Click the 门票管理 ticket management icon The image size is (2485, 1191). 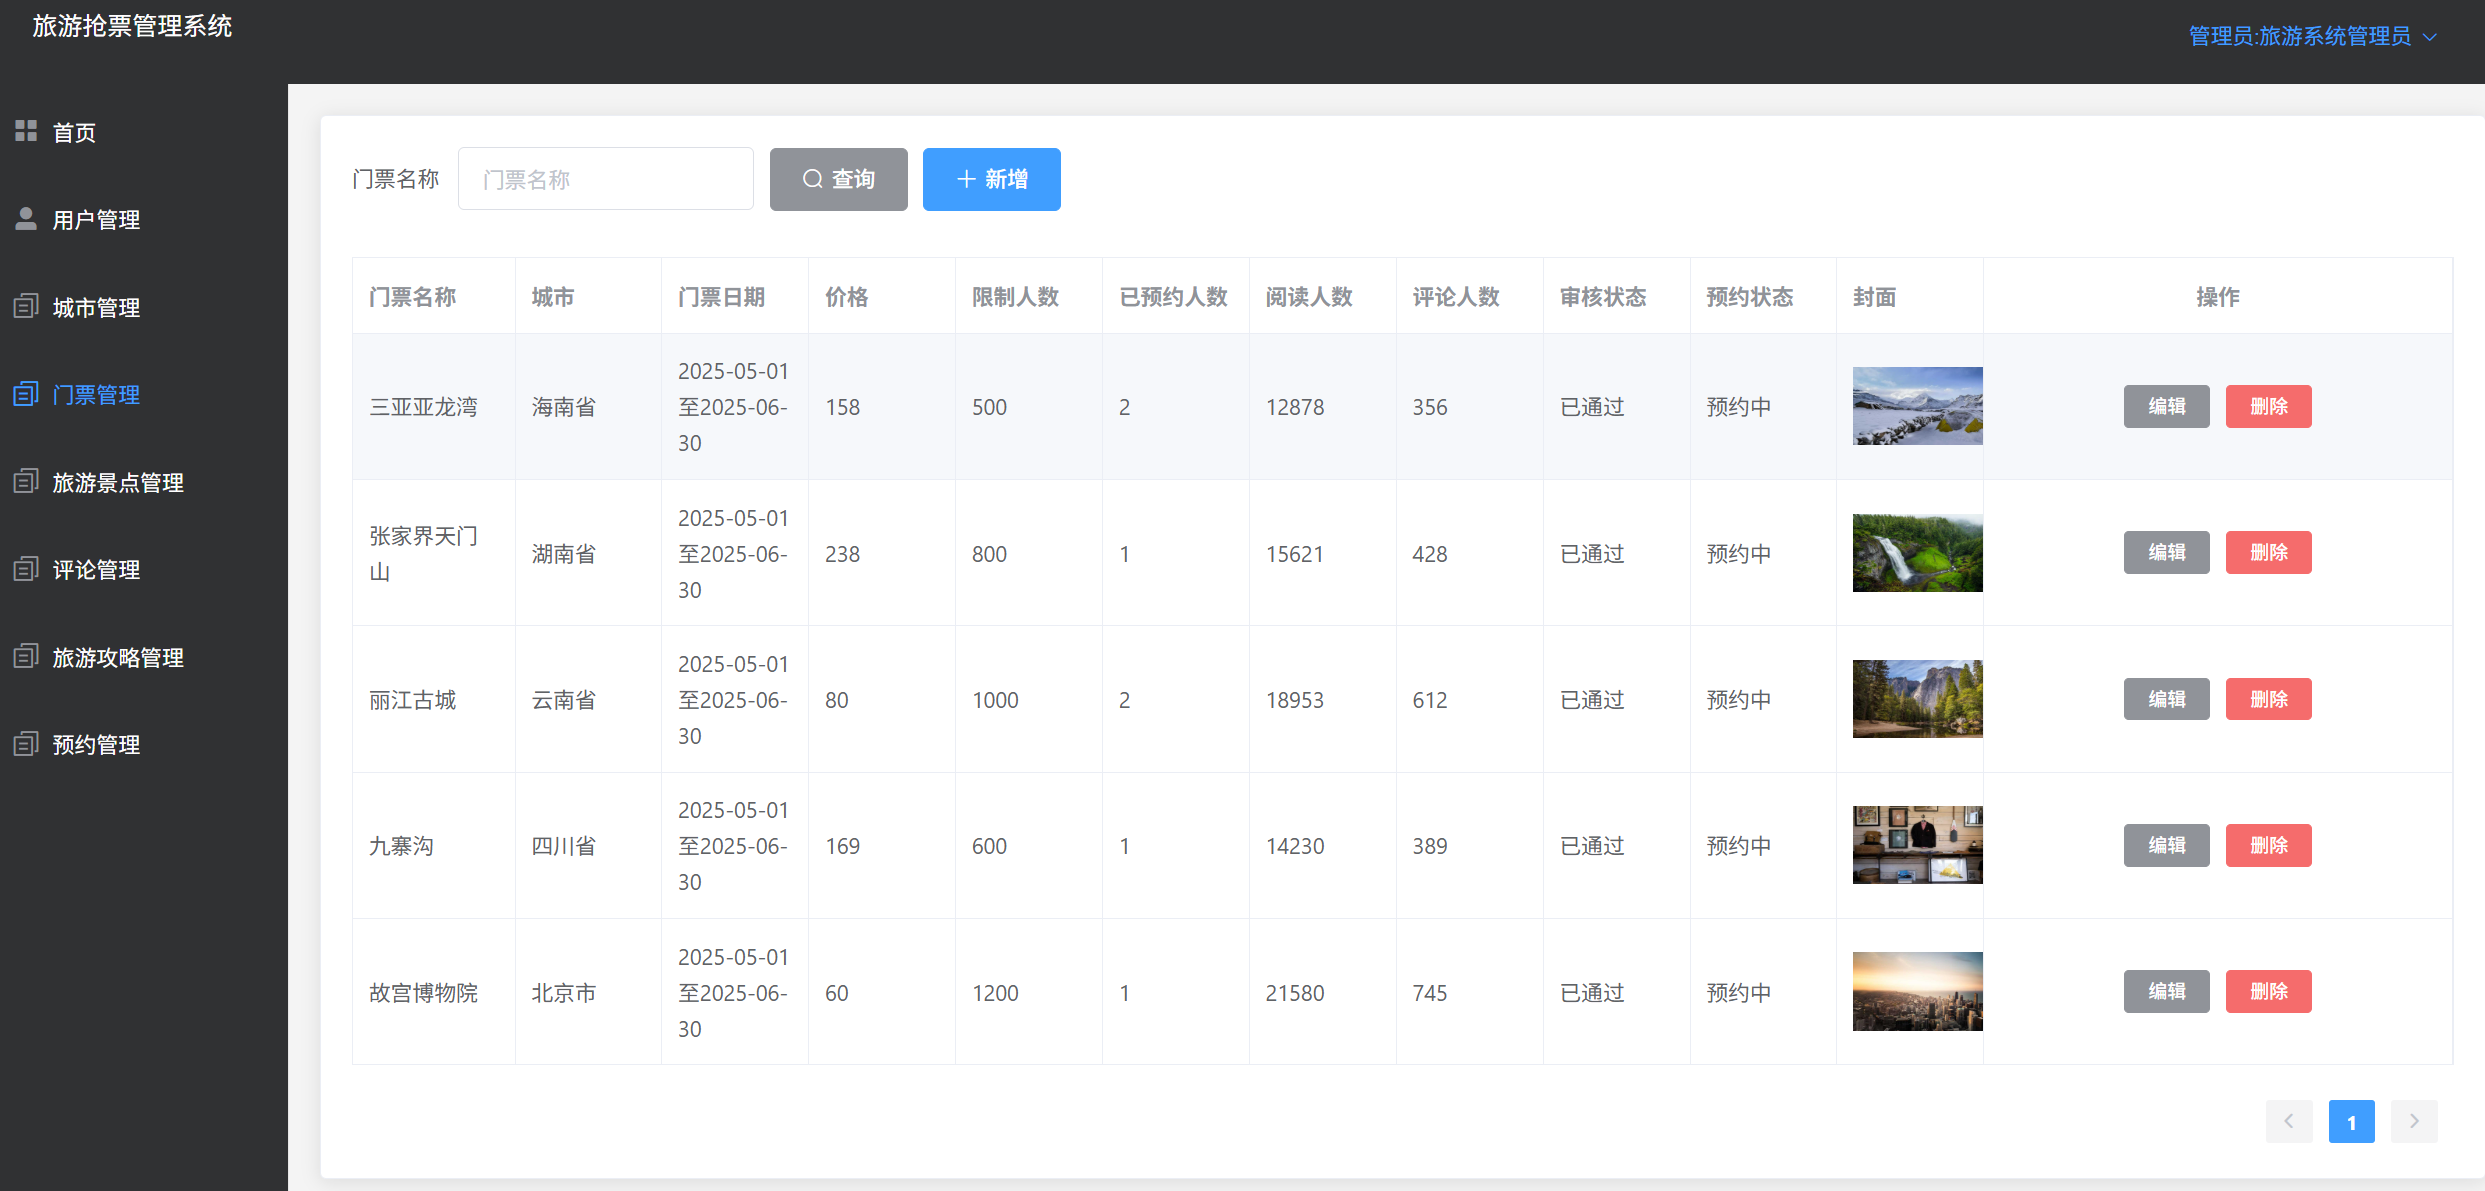[26, 394]
